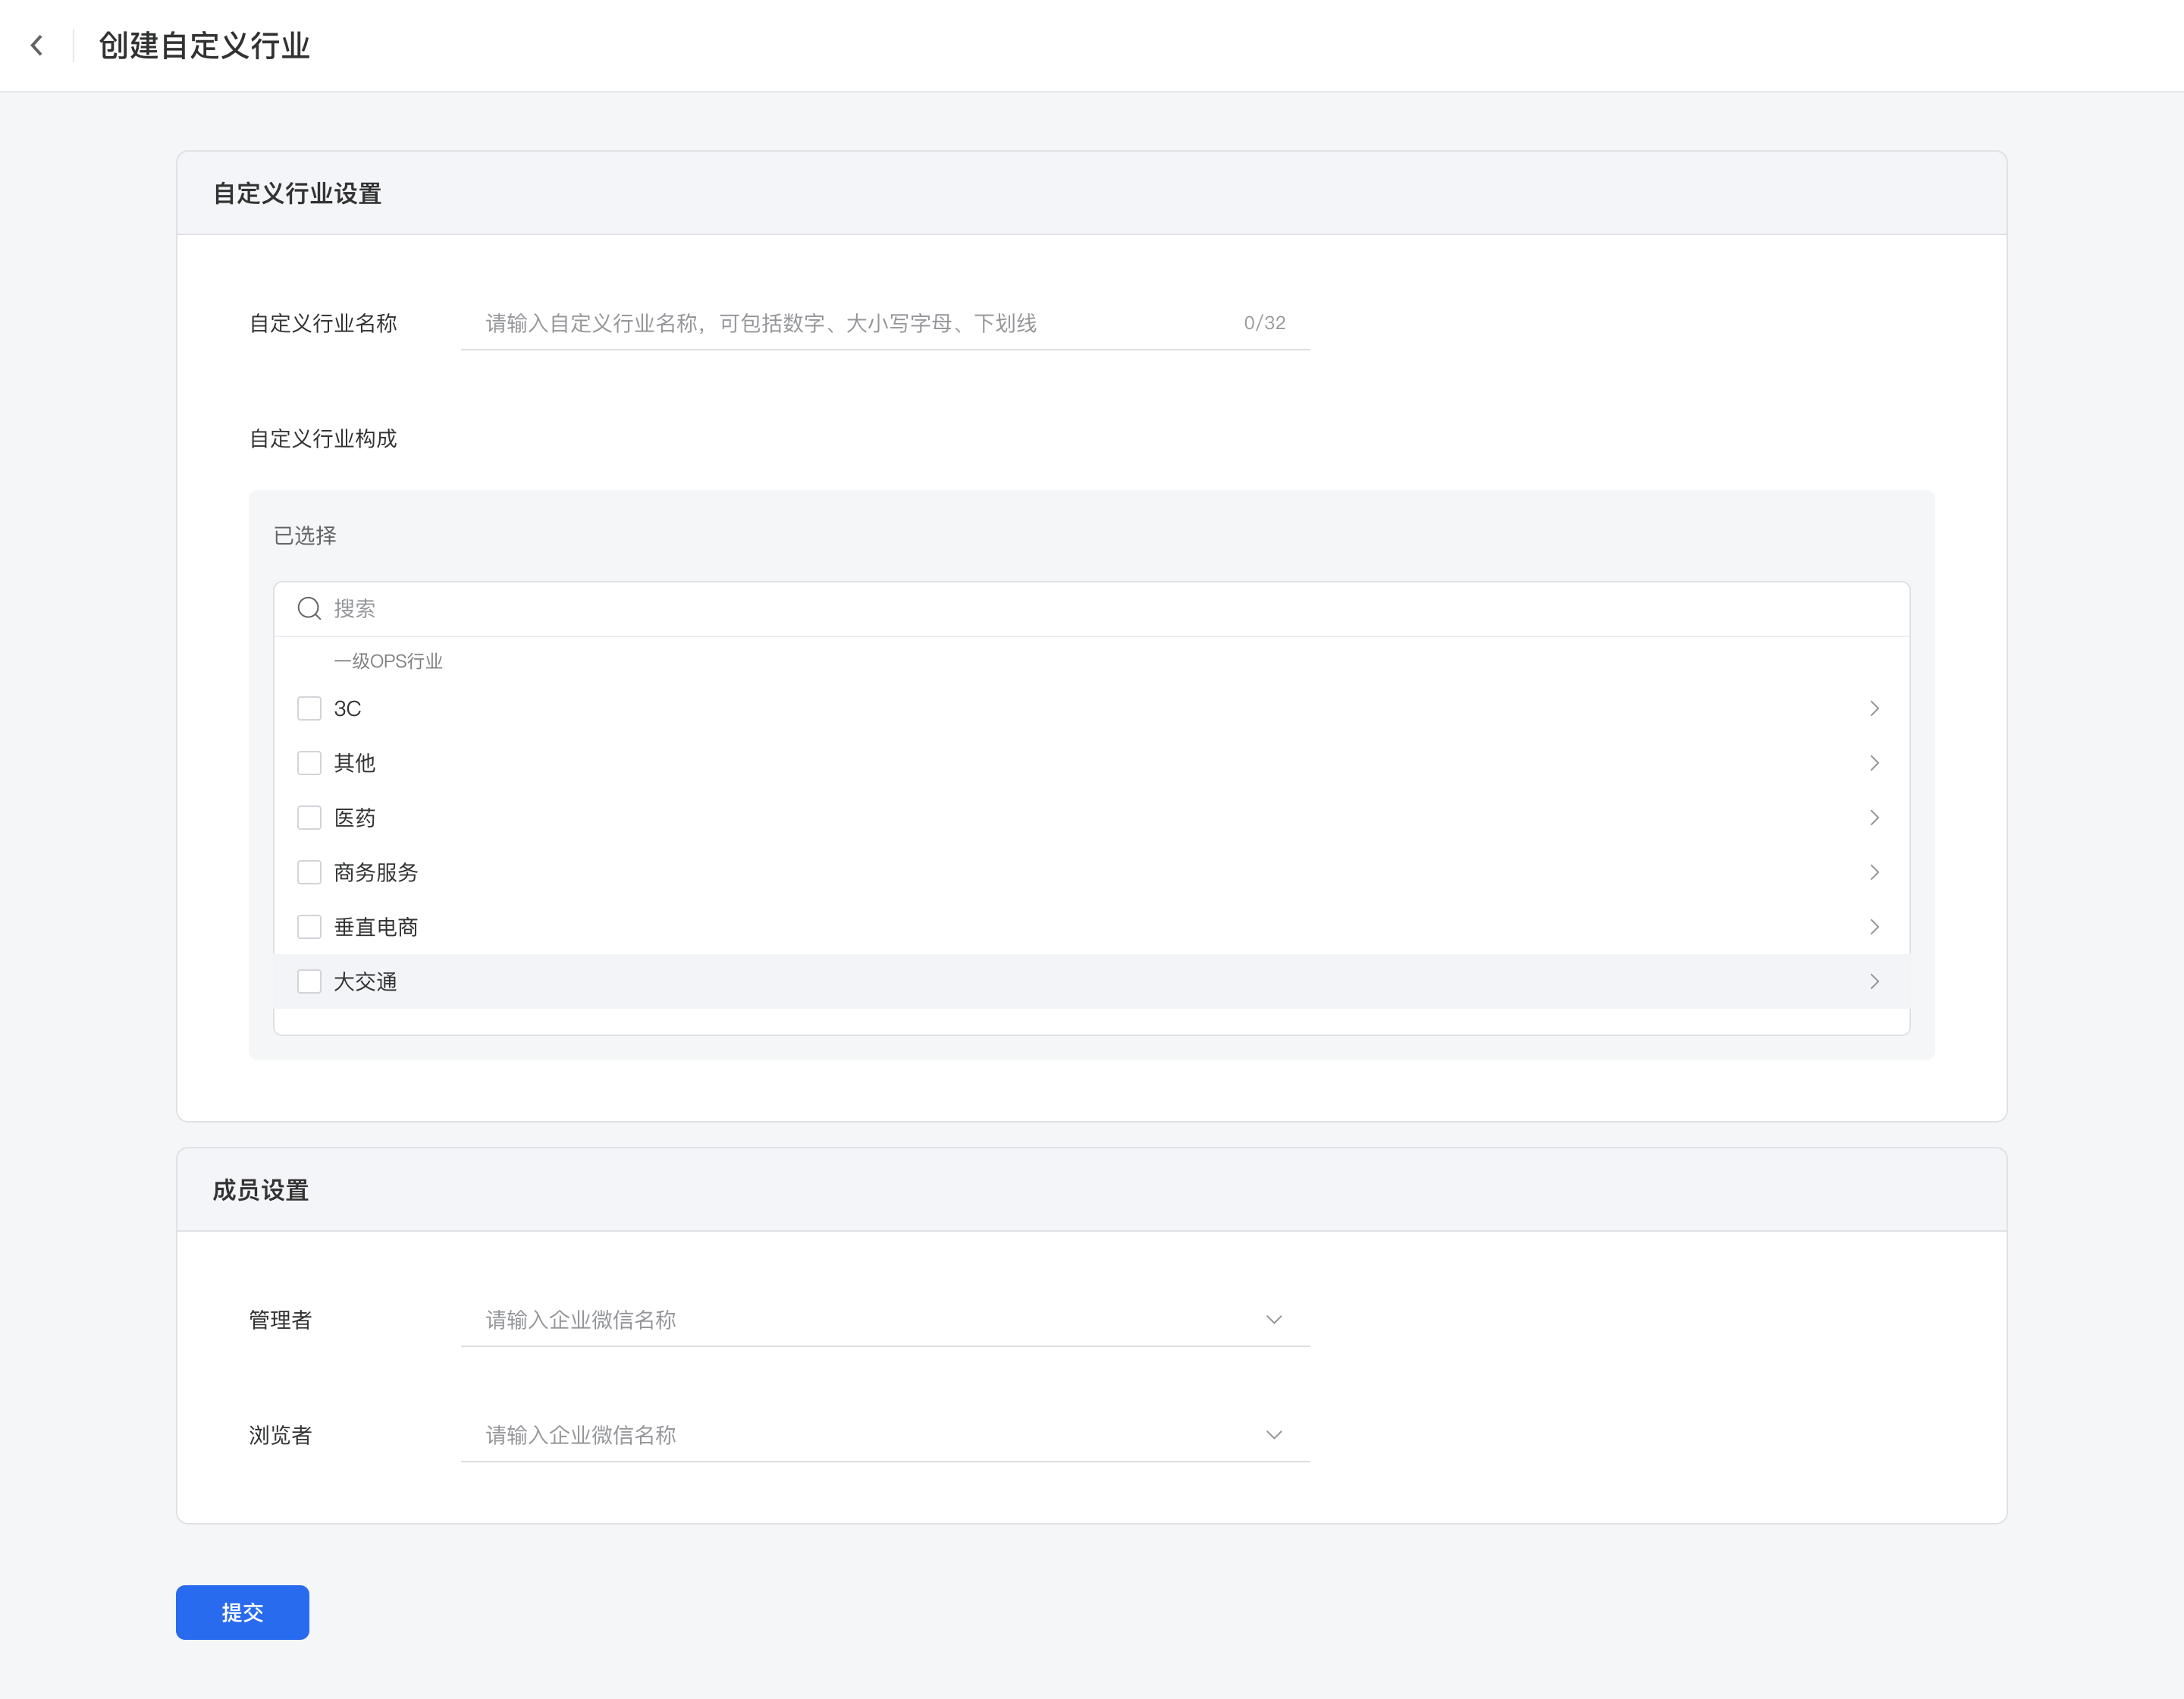Check the 垂直电商 industry checkbox
Screen dimensions: 2184x1699
tap(309, 926)
